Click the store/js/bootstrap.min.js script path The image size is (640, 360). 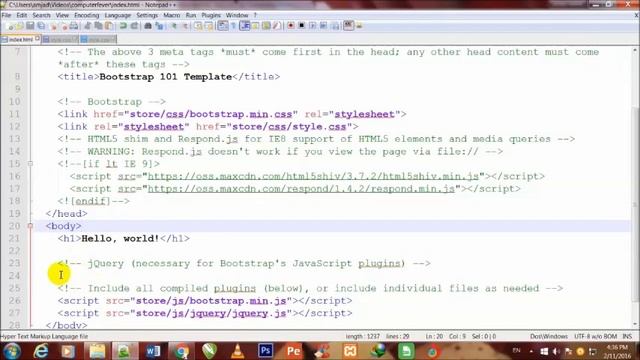point(211,301)
